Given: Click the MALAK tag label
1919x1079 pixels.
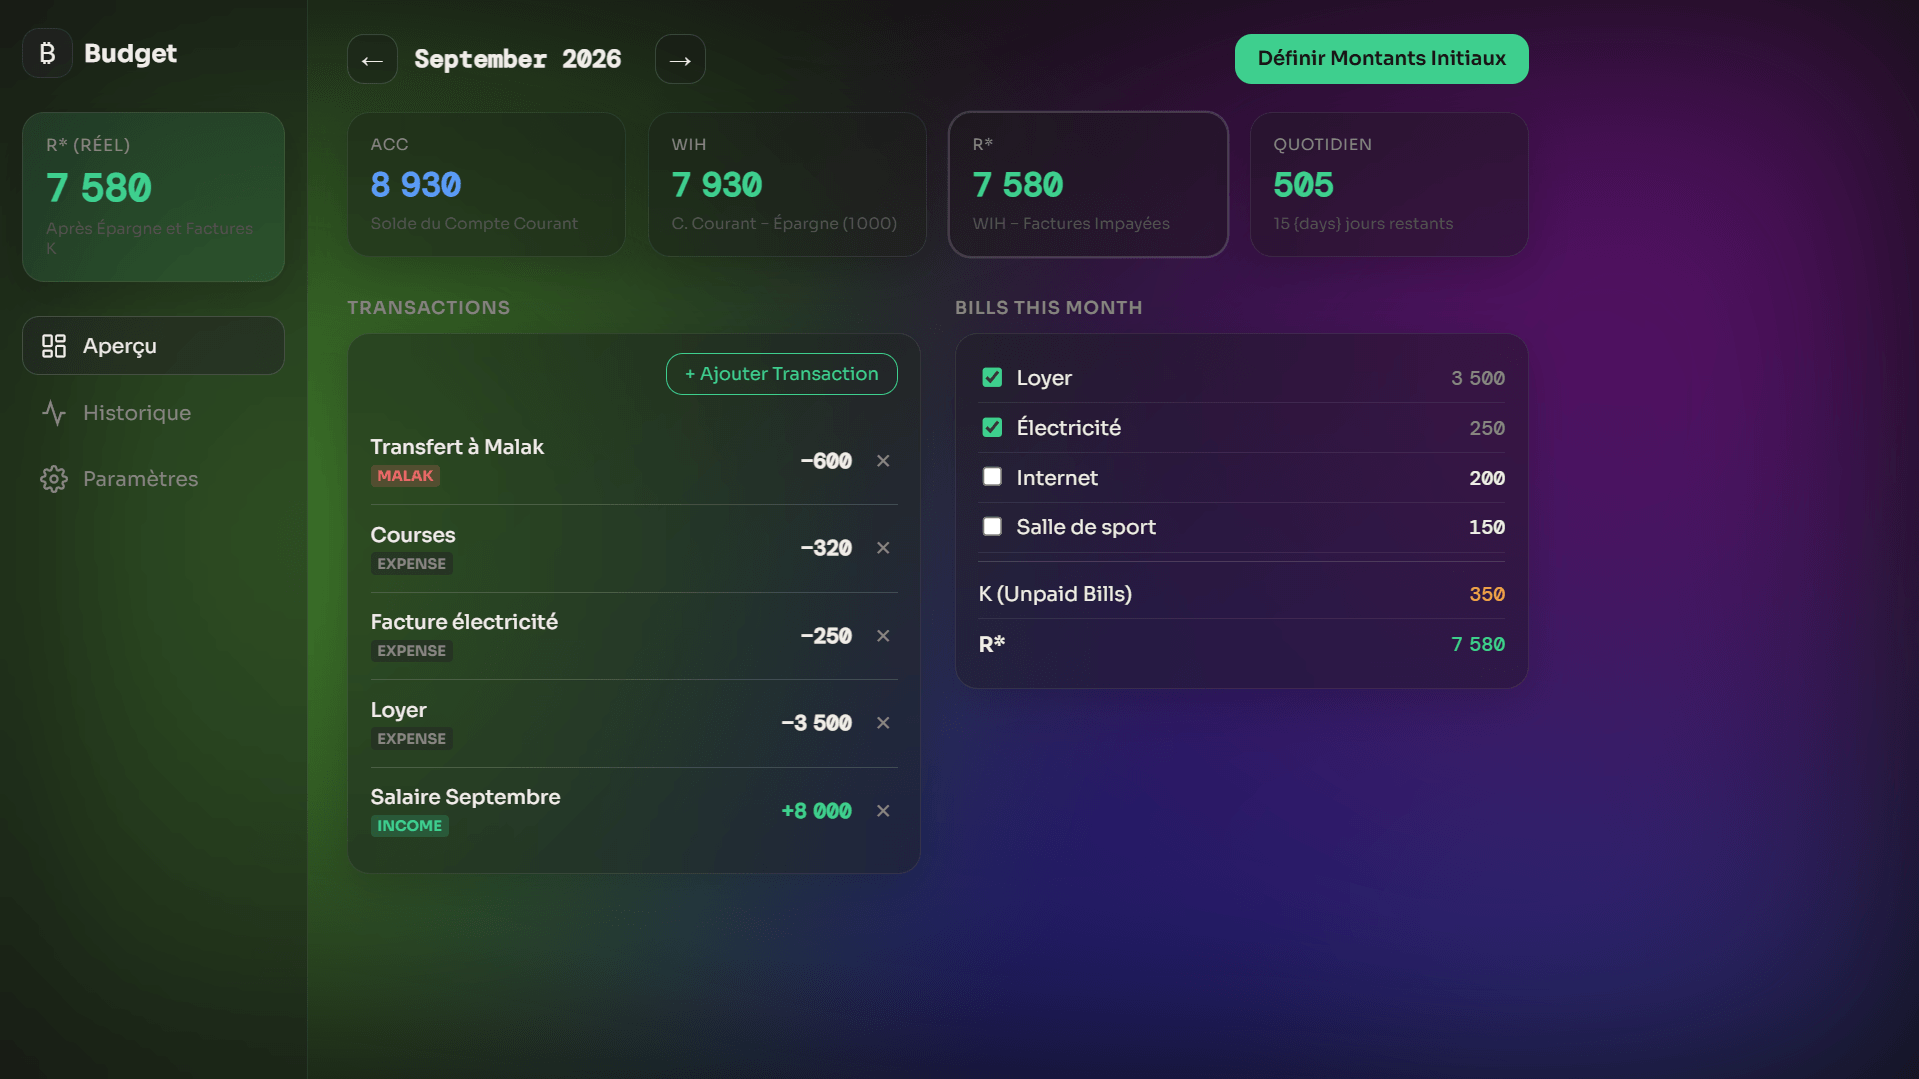Looking at the screenshot, I should pyautogui.click(x=405, y=476).
